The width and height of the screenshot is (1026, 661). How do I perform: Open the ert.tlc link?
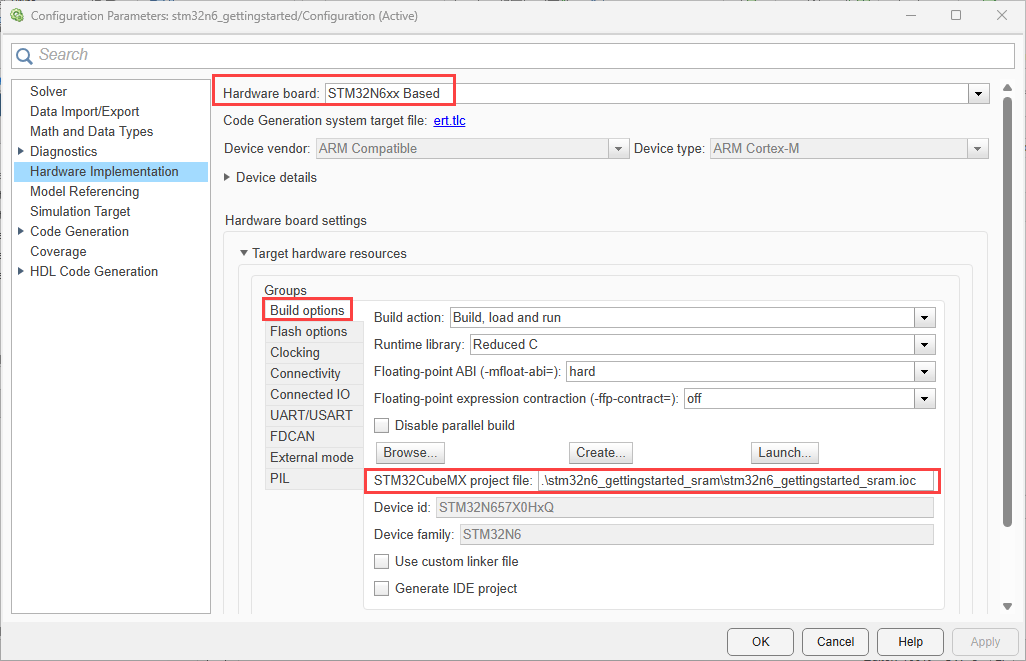pyautogui.click(x=450, y=120)
